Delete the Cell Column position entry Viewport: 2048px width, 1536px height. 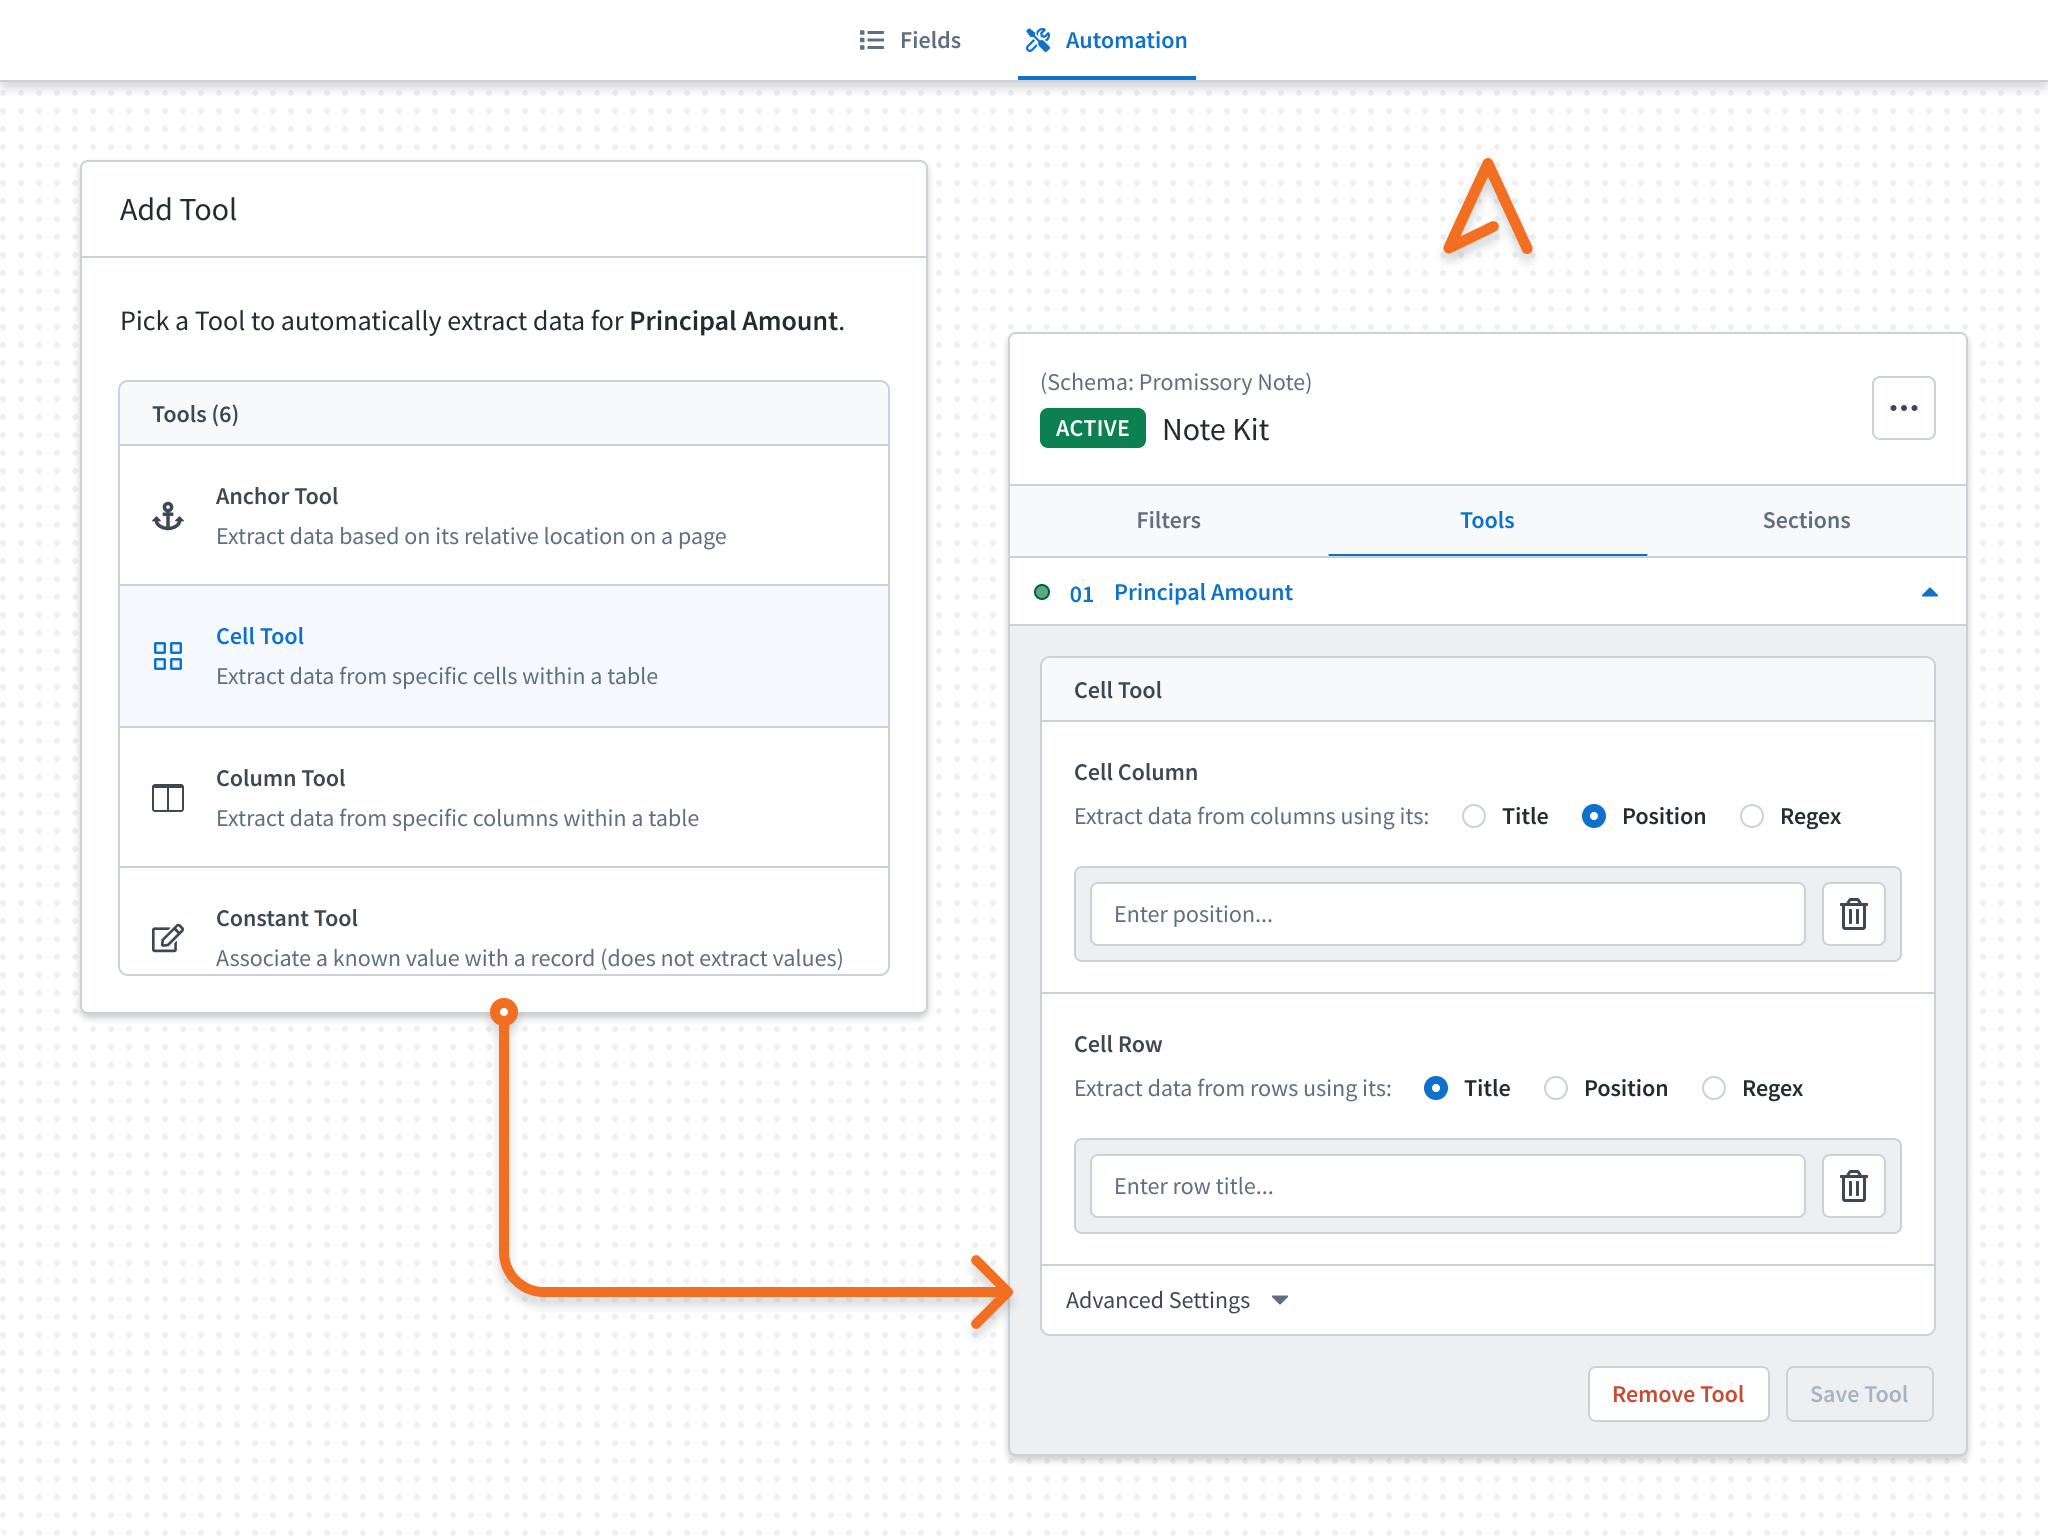(x=1853, y=914)
